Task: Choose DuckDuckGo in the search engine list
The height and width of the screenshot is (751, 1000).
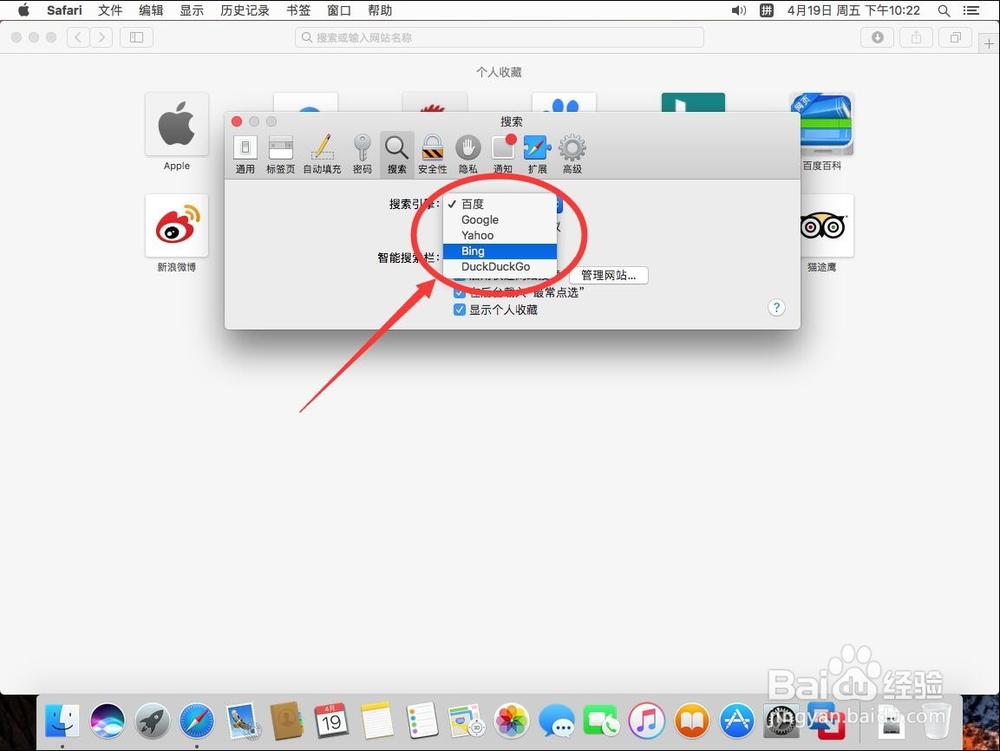Action: click(500, 266)
